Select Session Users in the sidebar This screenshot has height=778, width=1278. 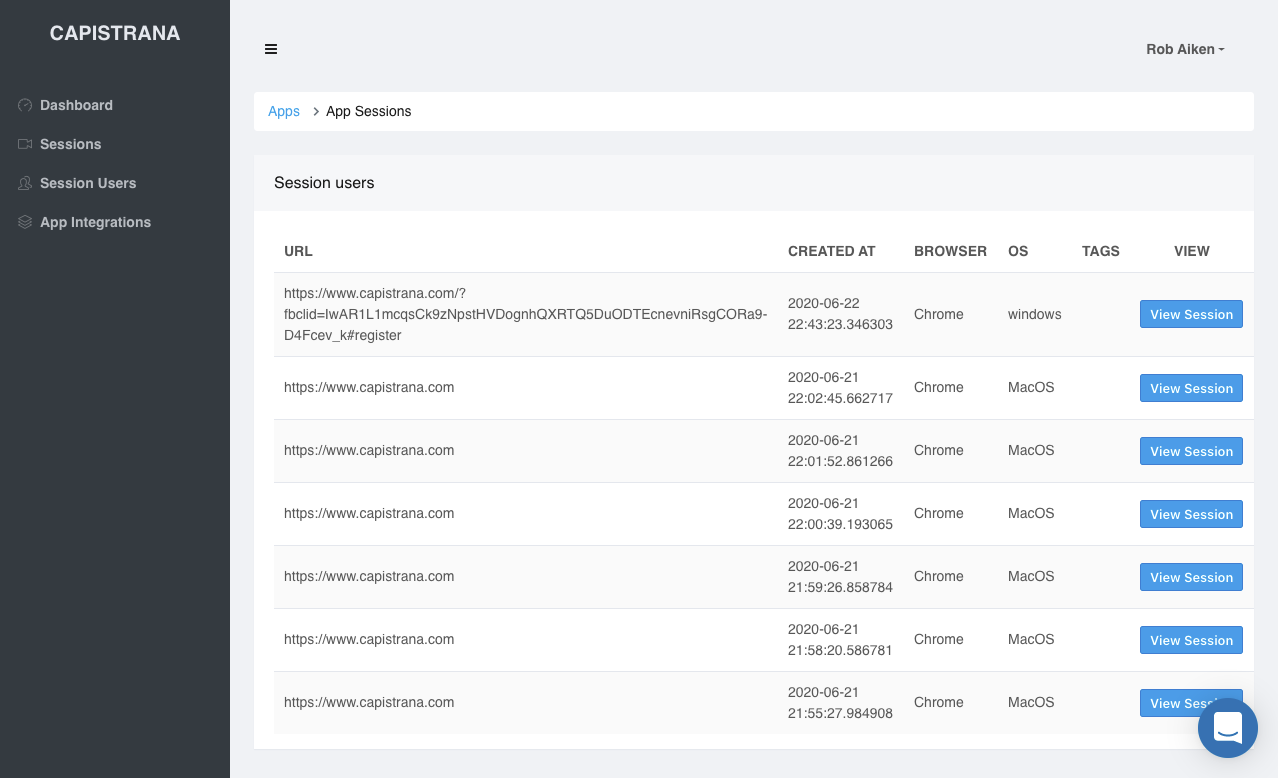(x=88, y=183)
